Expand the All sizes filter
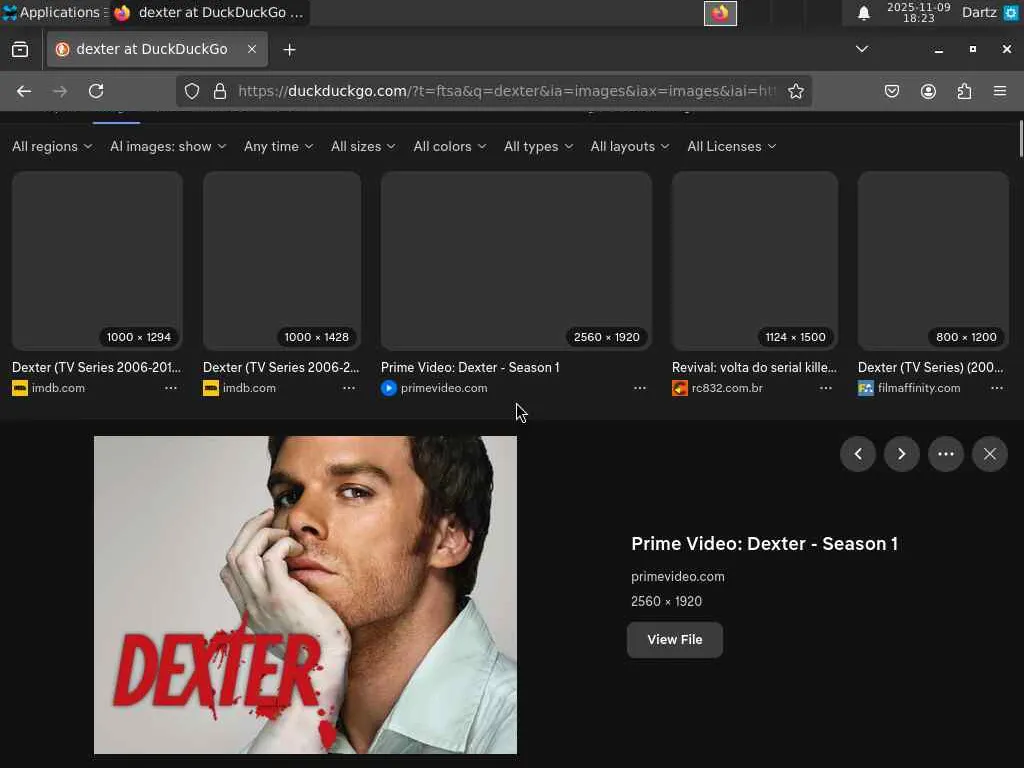 (363, 146)
